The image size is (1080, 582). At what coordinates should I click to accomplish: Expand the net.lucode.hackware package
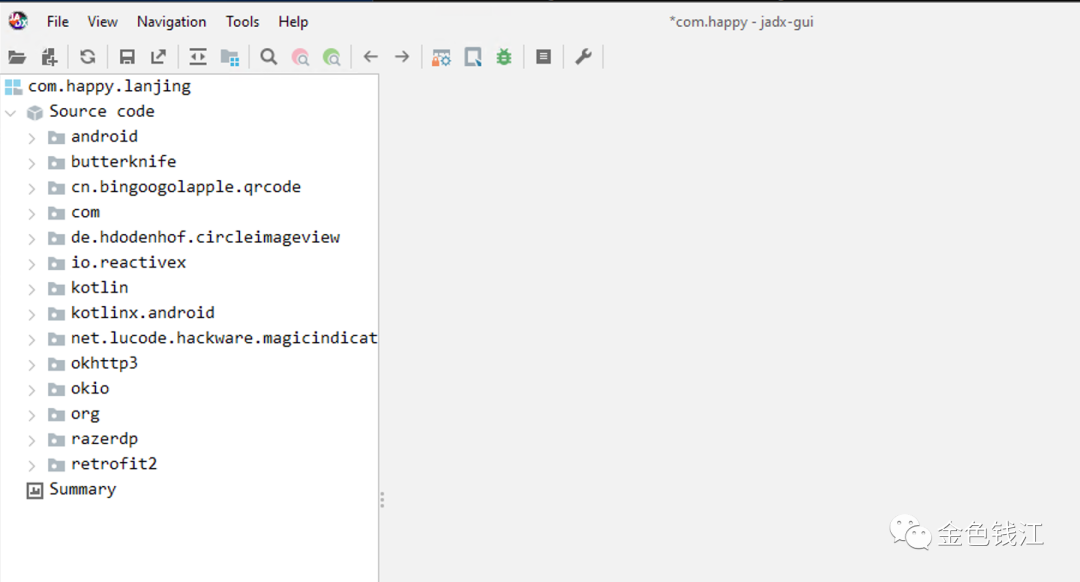click(32, 340)
